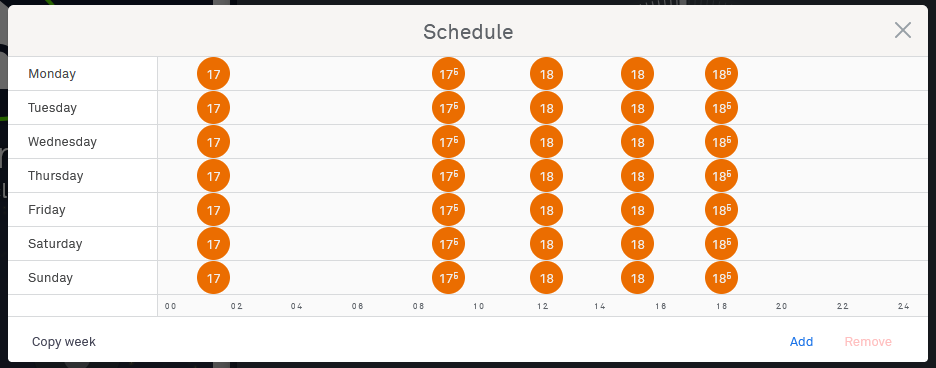Select Sunday's 17.5 setpoint marker
Image resolution: width=936 pixels, height=368 pixels.
tap(448, 278)
